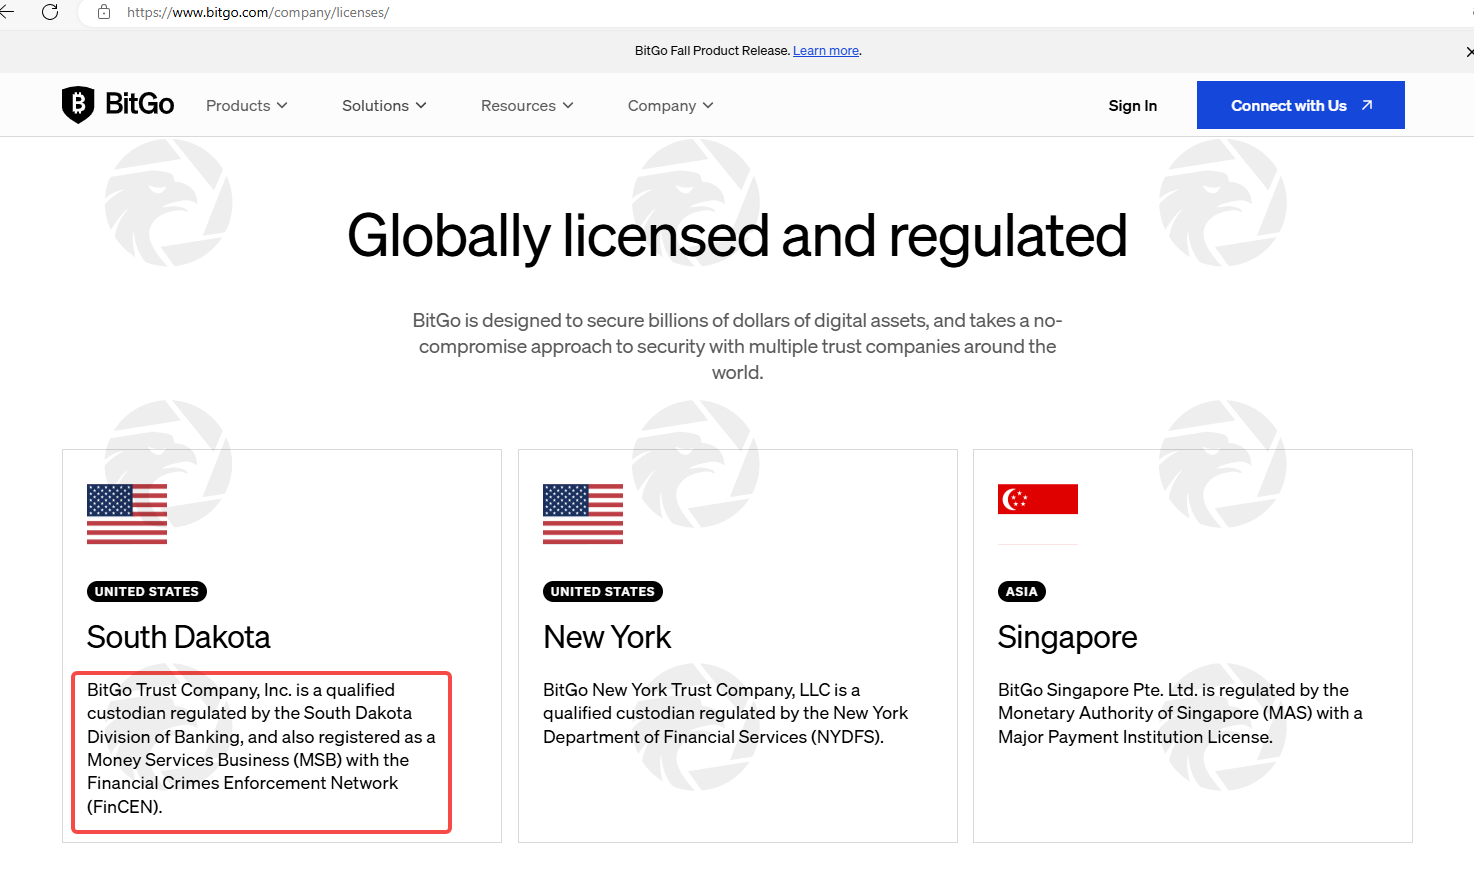The image size is (1474, 878).
Task: Click the Globally licensed and regulated heading
Action: [737, 237]
